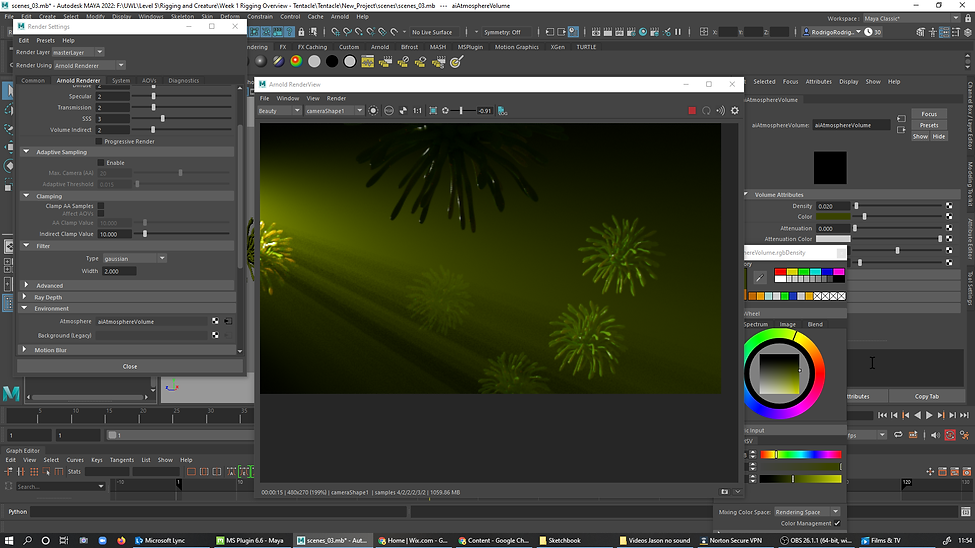Click the Atmosphere map checker button

[215, 322]
